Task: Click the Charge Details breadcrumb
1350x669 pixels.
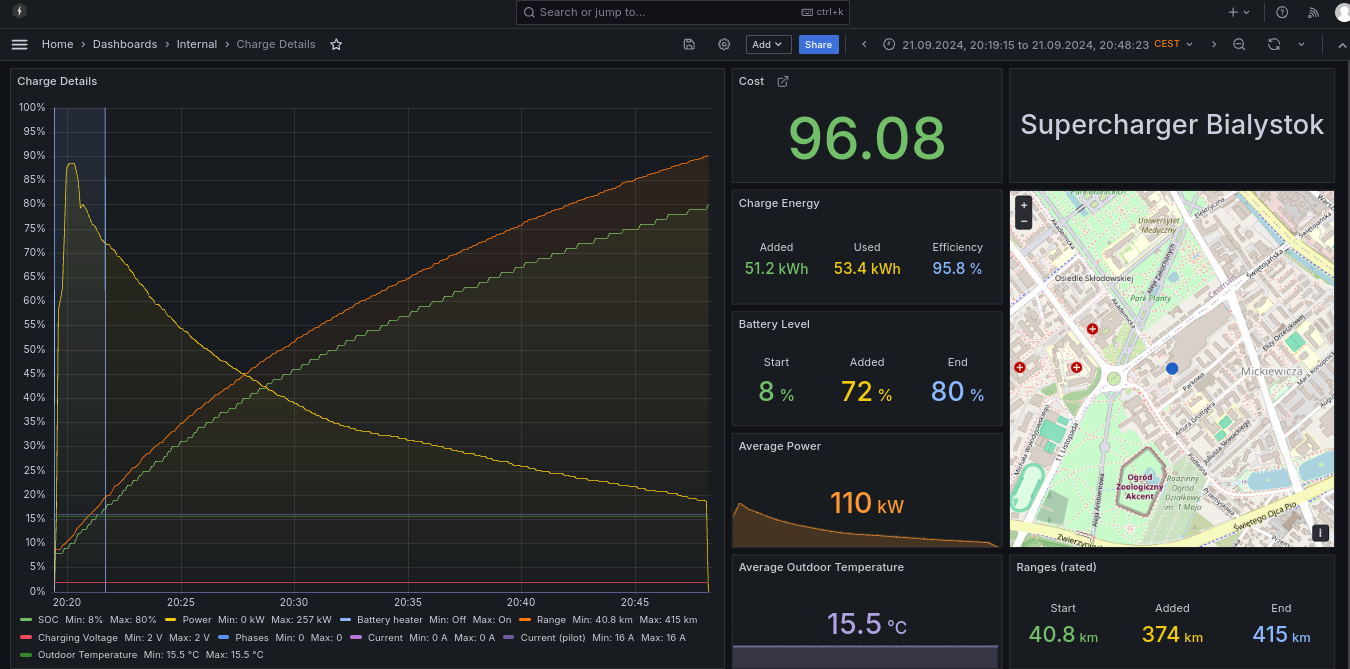Action: tap(276, 44)
